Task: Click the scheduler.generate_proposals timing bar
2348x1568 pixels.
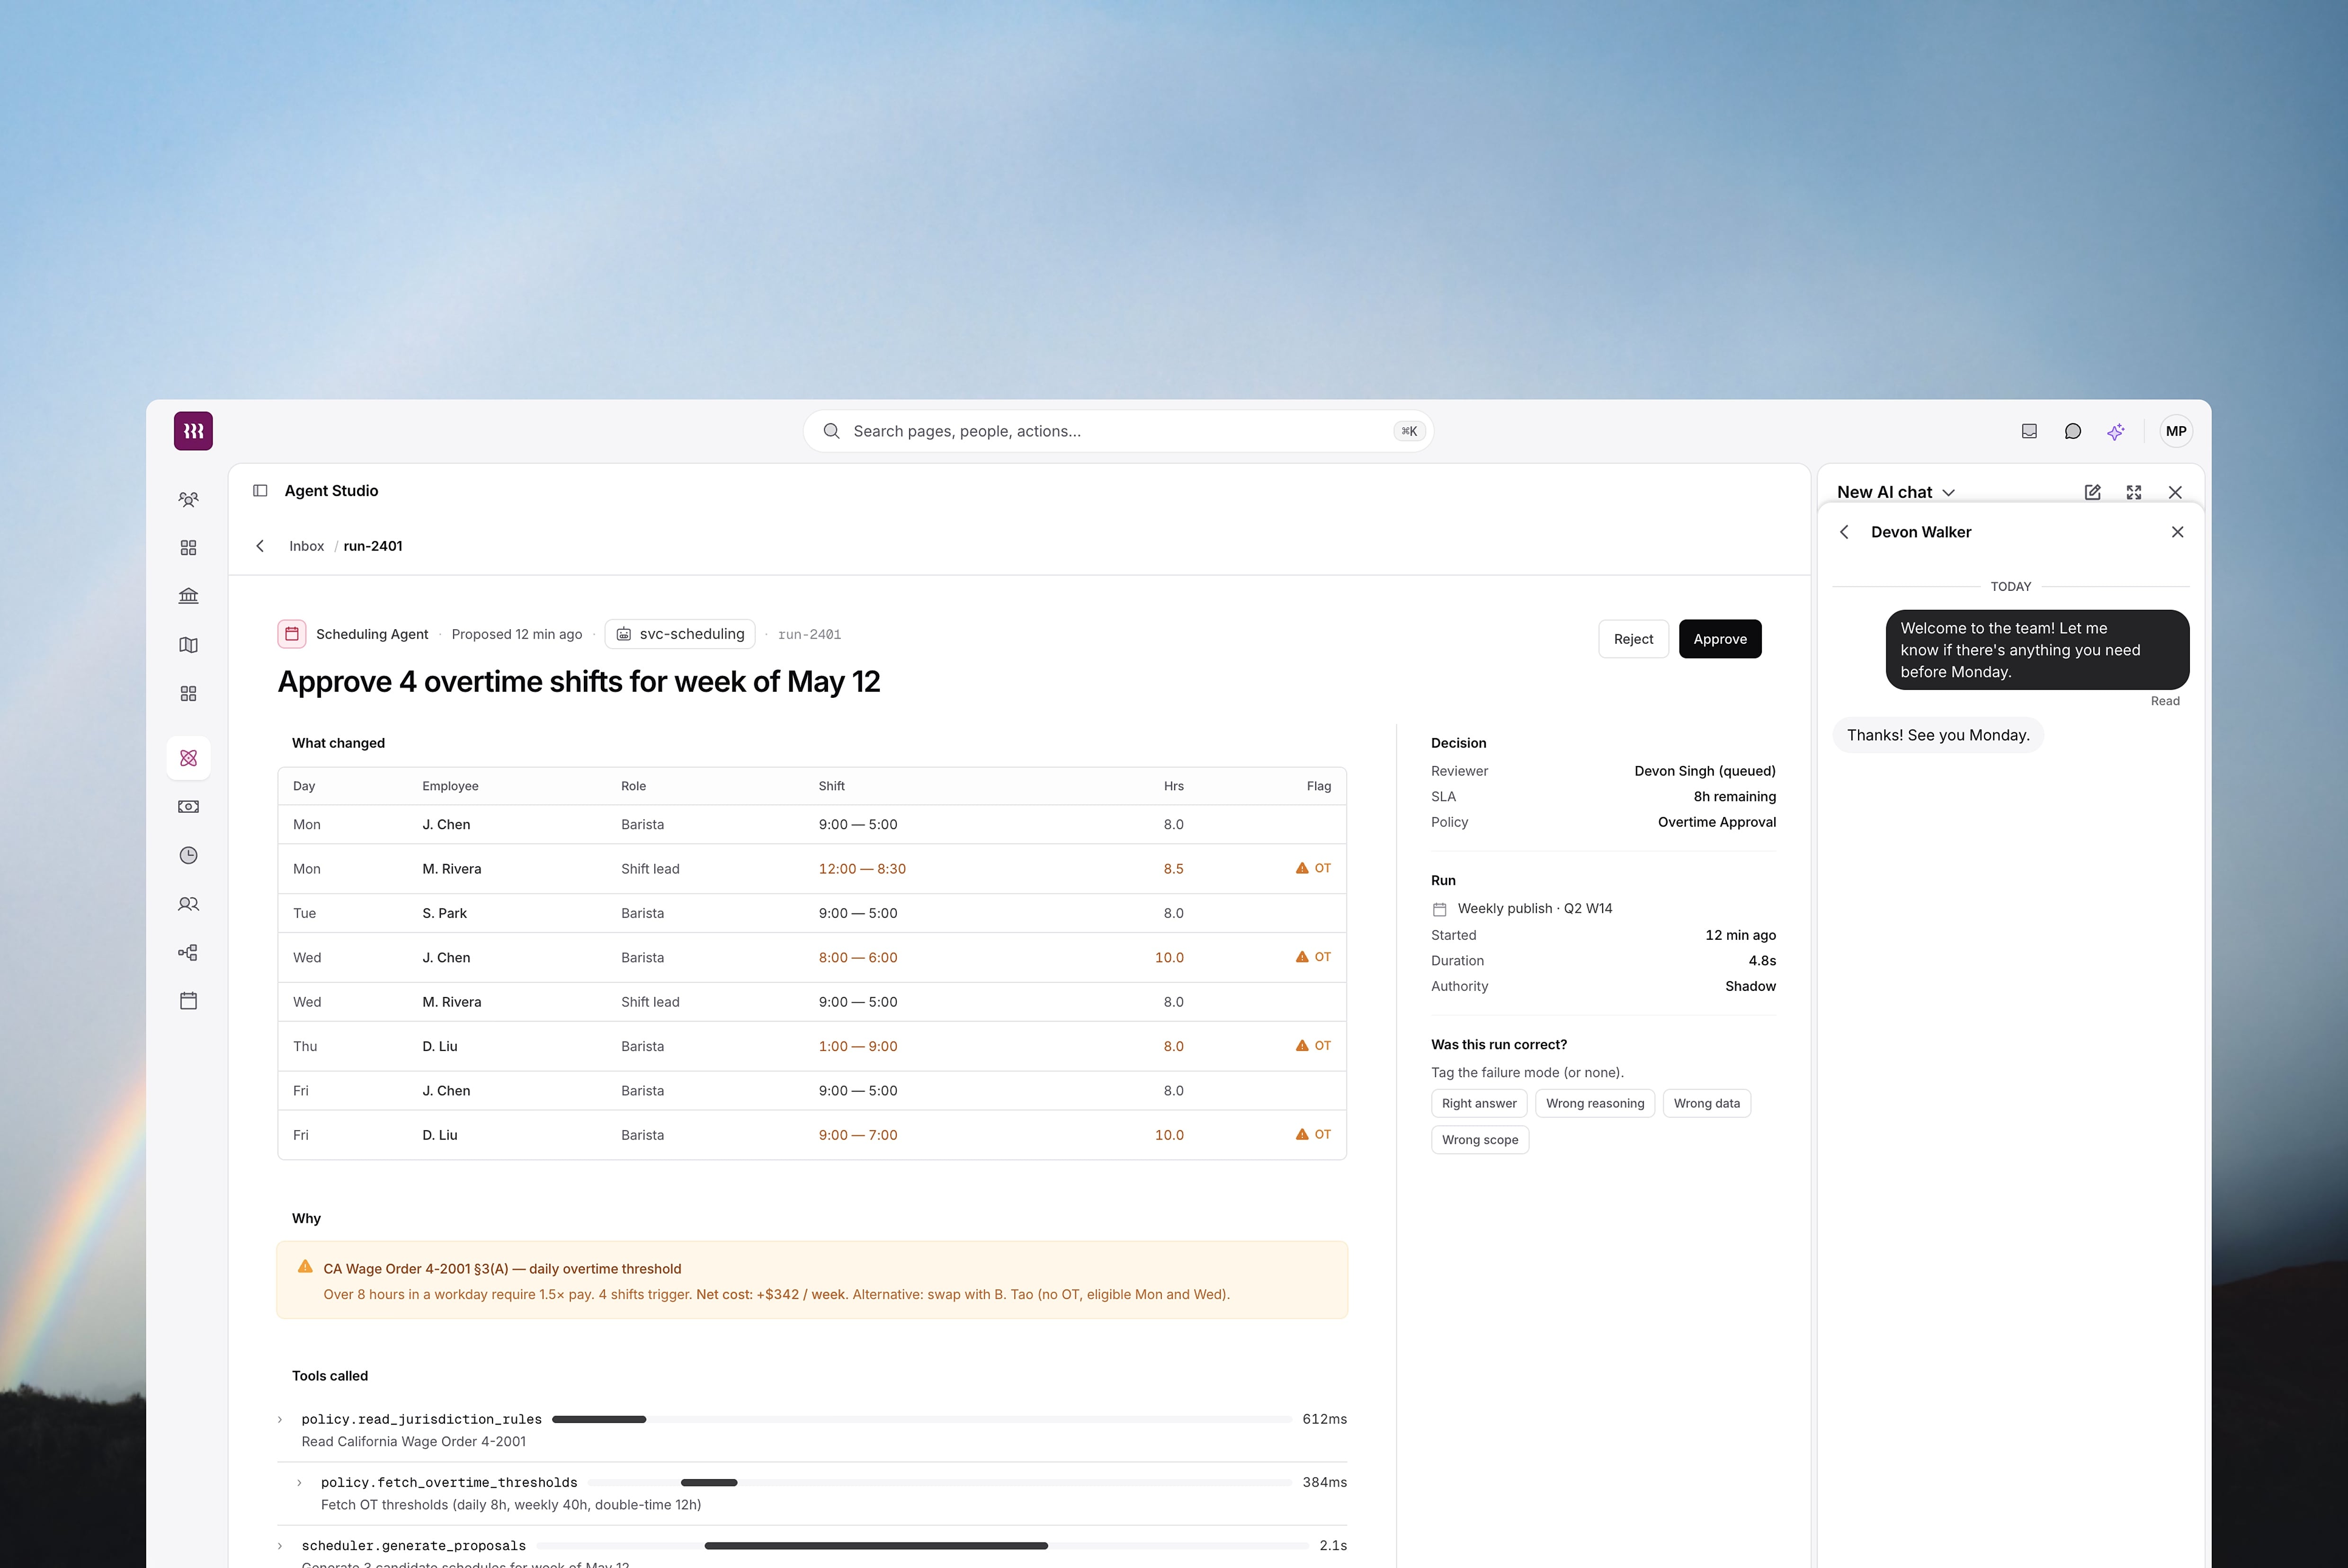Action: pos(922,1546)
